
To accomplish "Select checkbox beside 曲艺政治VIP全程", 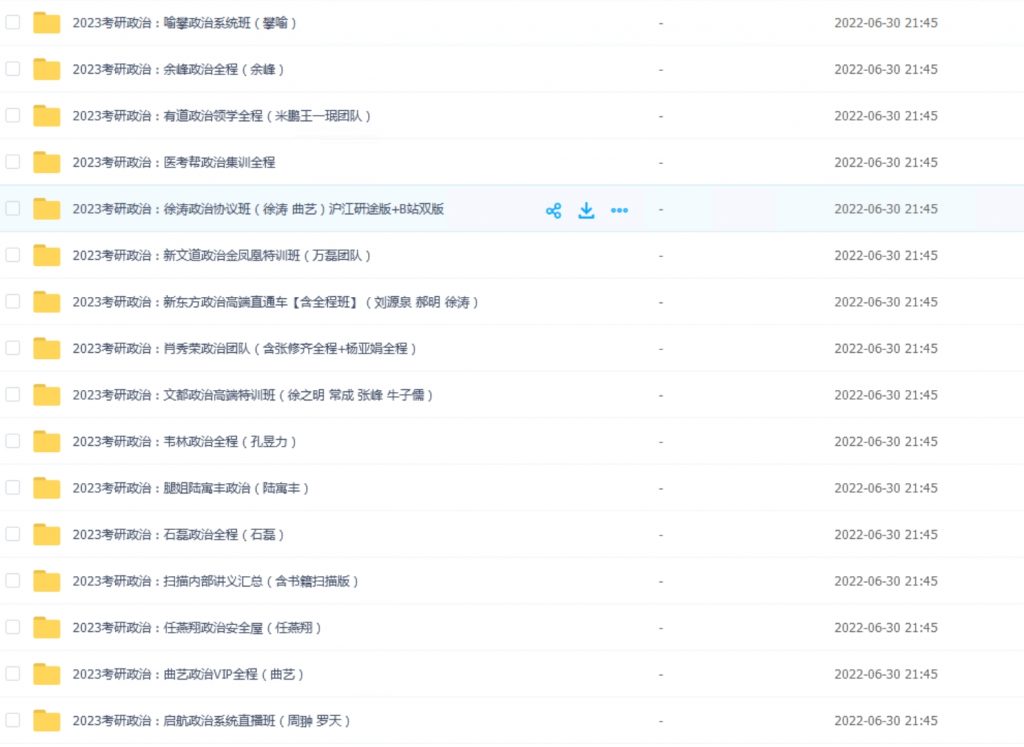I will point(12,673).
